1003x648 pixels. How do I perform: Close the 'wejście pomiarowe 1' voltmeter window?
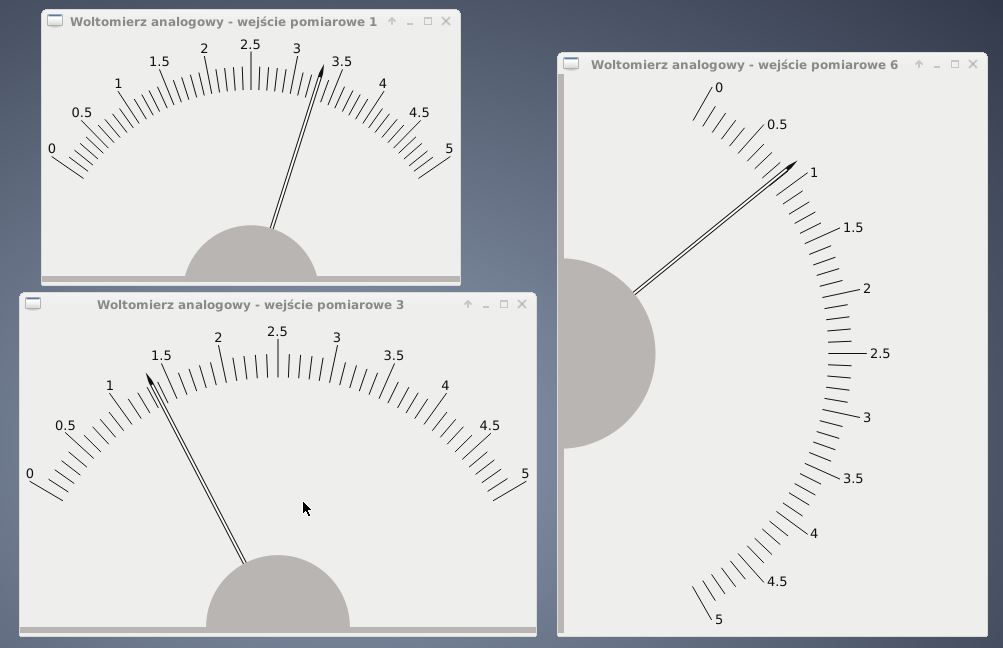[x=446, y=21]
